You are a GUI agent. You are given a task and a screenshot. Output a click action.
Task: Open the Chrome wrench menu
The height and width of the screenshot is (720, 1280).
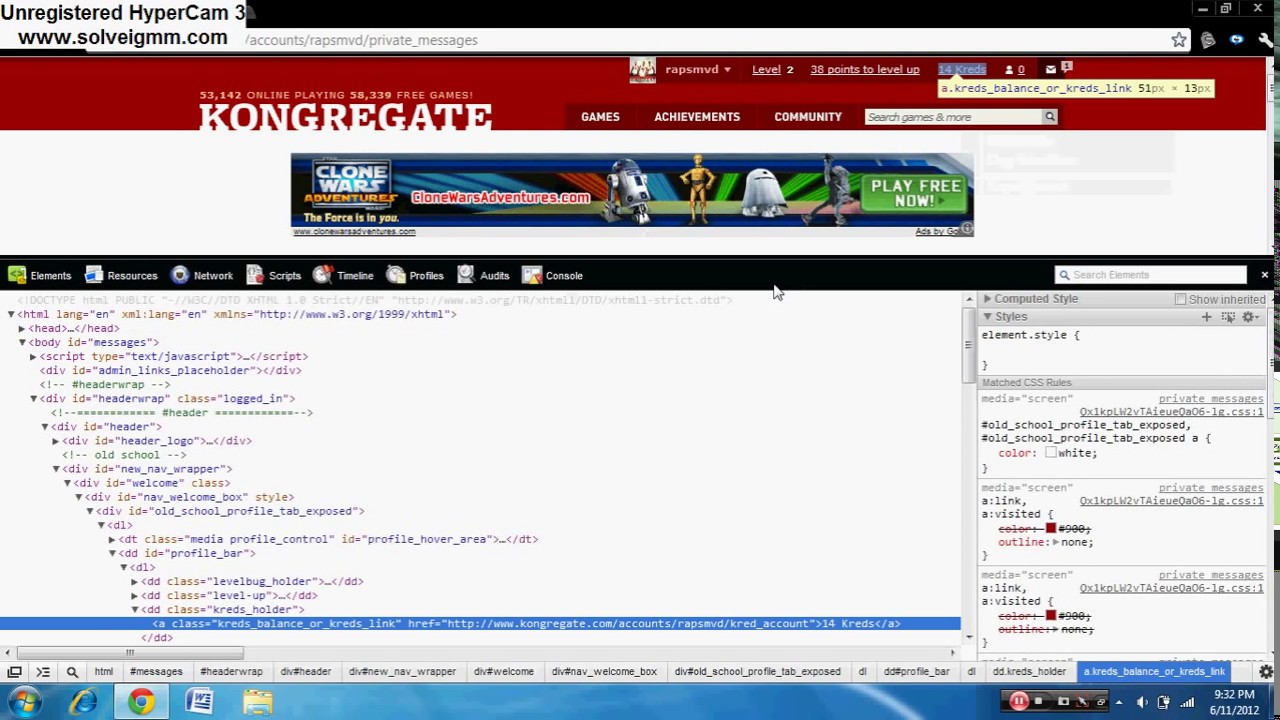(x=1265, y=40)
